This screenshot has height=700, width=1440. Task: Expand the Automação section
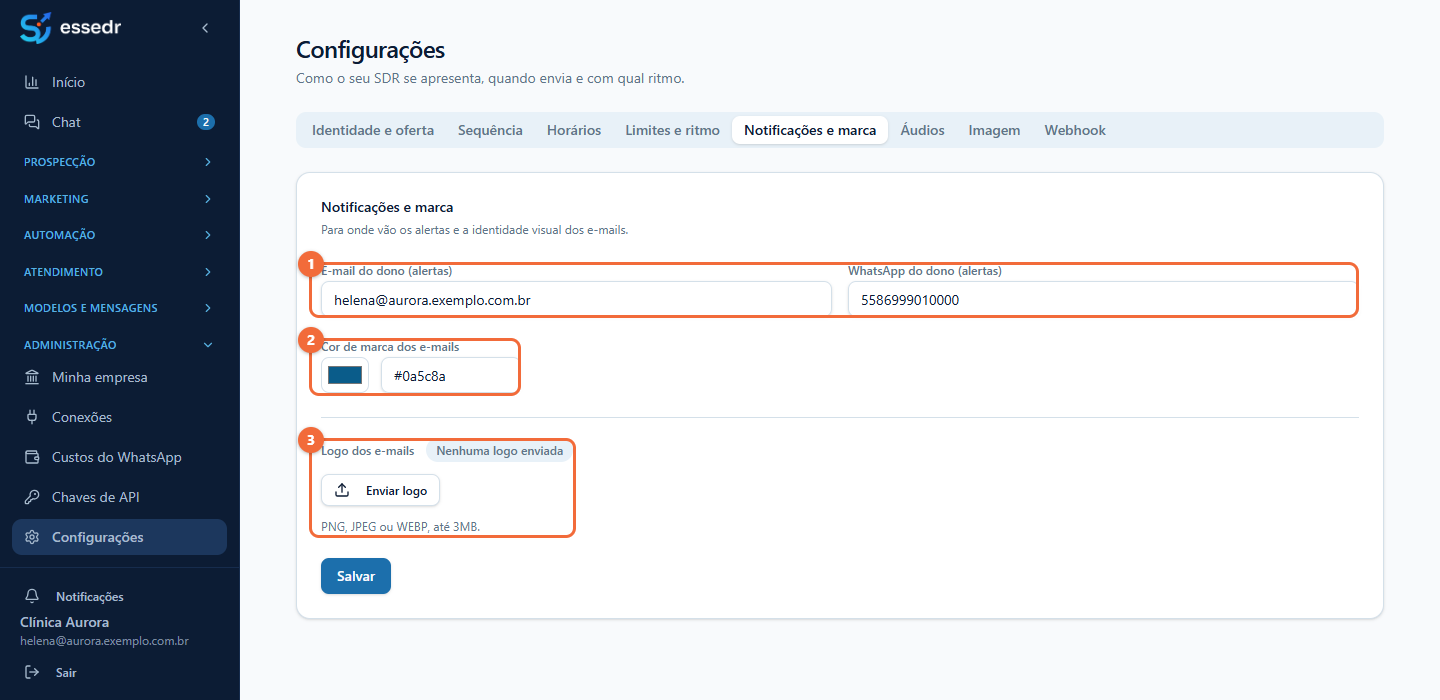coord(120,235)
